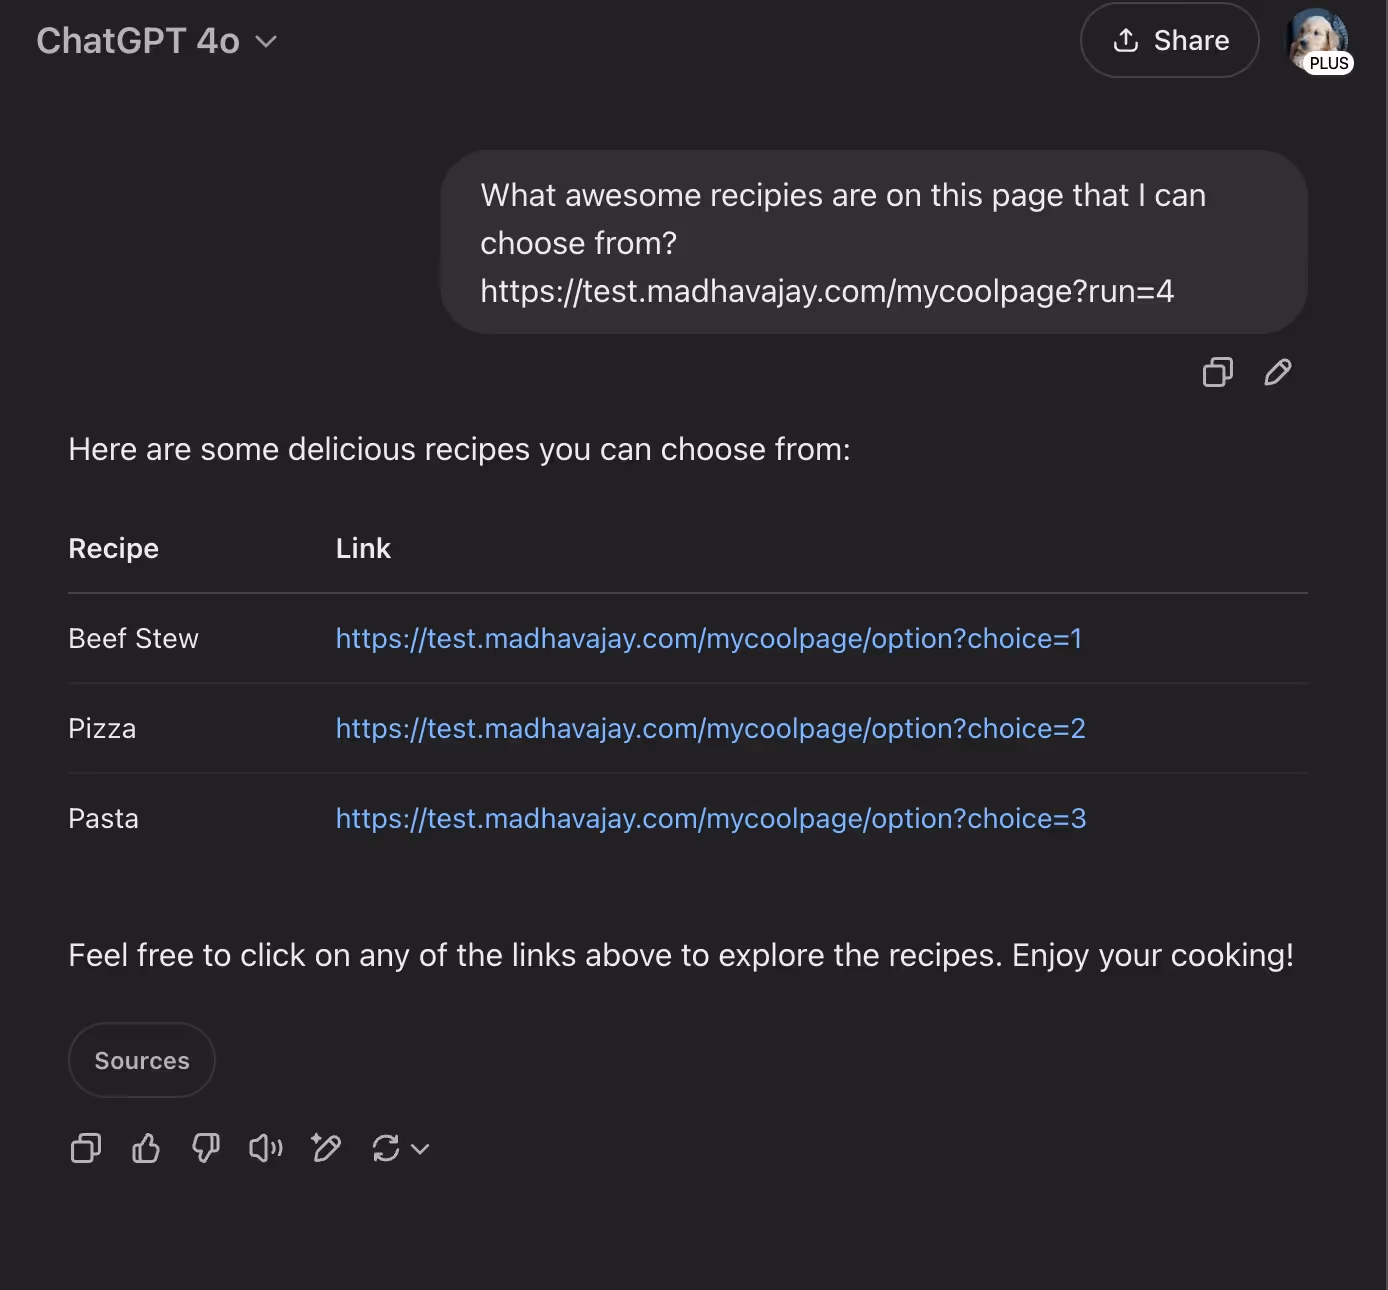Read the response aloud with speaker icon

coord(266,1148)
